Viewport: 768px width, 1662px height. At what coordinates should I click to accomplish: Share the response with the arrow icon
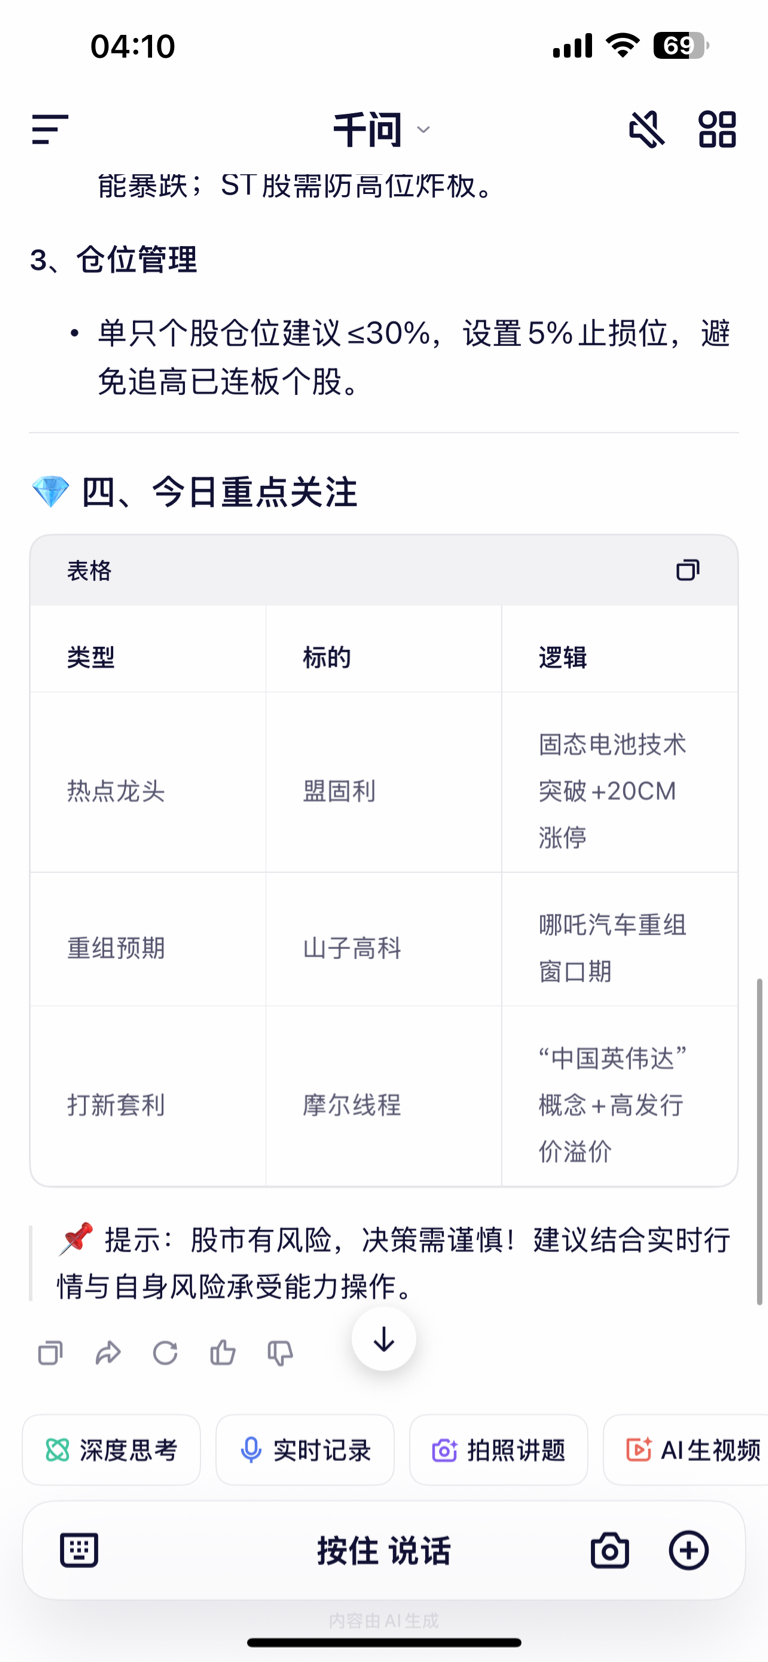[x=108, y=1353]
